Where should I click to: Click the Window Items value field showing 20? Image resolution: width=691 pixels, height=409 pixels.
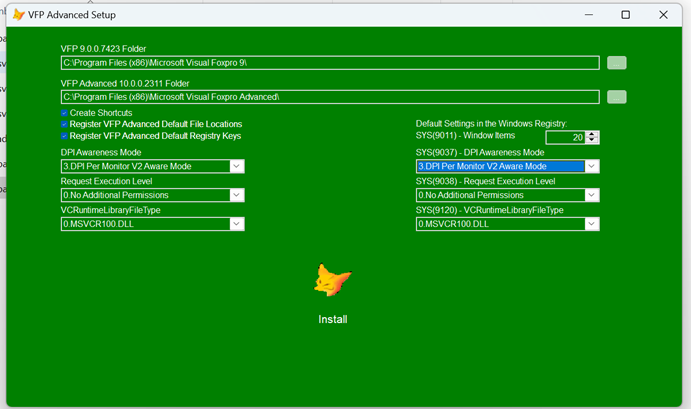coord(566,138)
